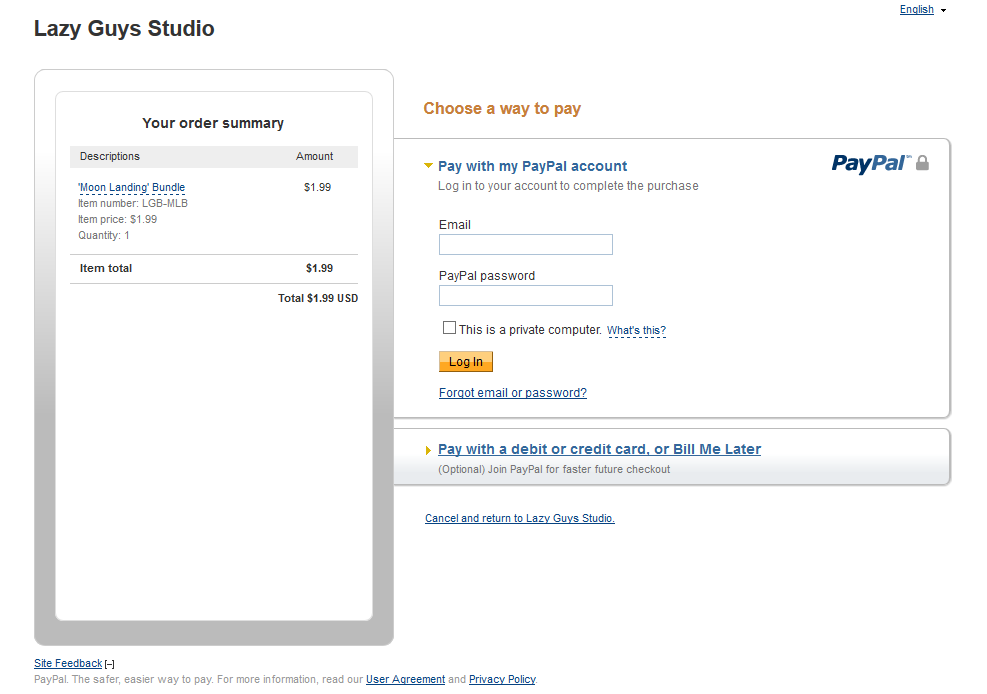Collapse triangle beside Pay with my PayPal account
This screenshot has width=987, height=694.
click(429, 166)
